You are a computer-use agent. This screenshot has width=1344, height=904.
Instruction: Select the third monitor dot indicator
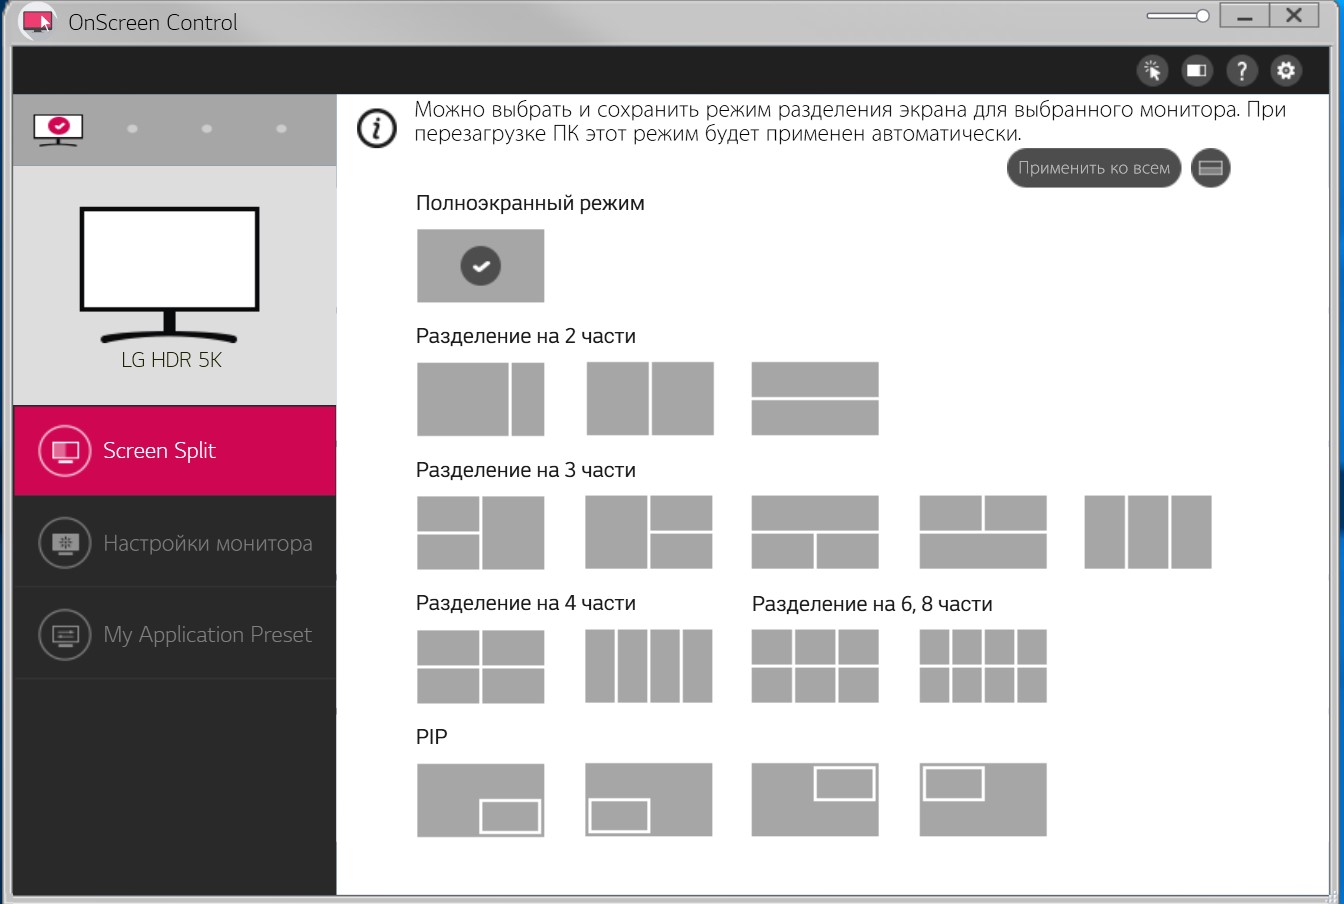point(206,129)
